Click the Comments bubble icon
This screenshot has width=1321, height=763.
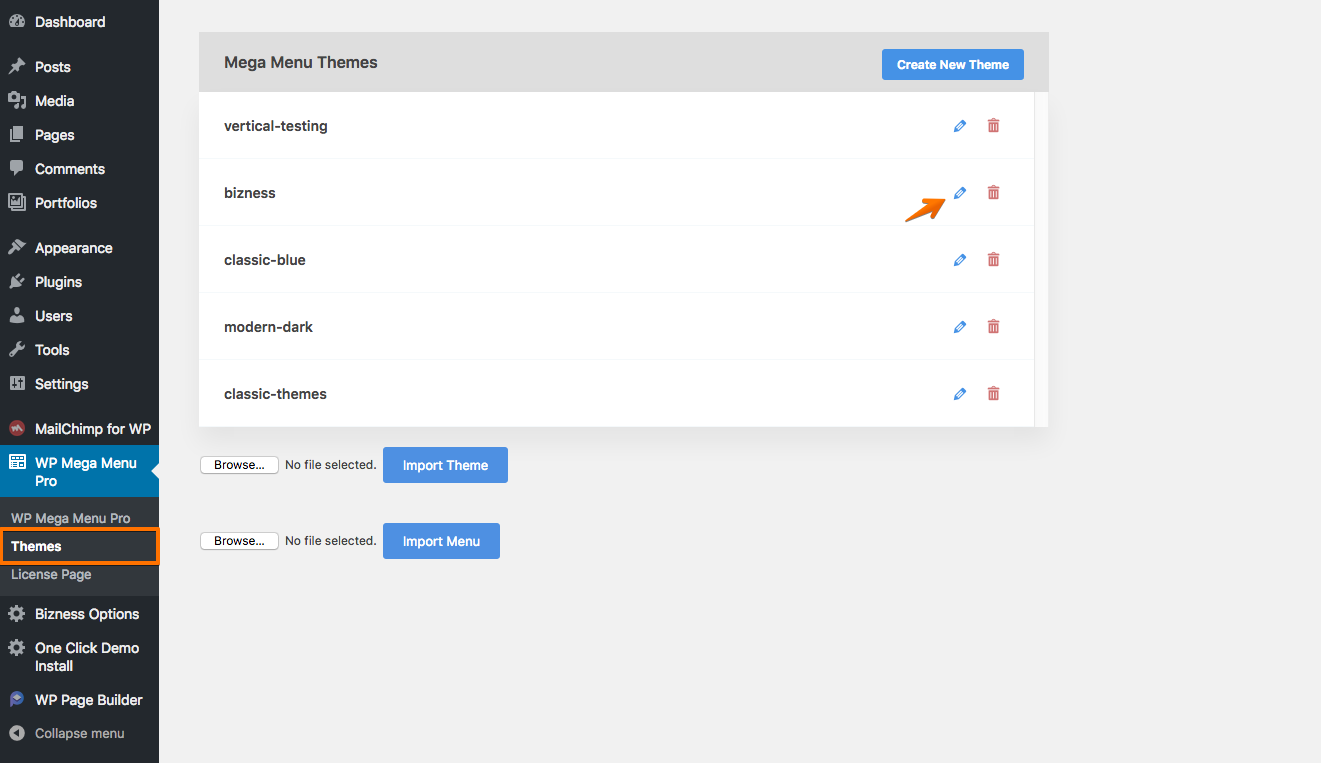pyautogui.click(x=17, y=168)
